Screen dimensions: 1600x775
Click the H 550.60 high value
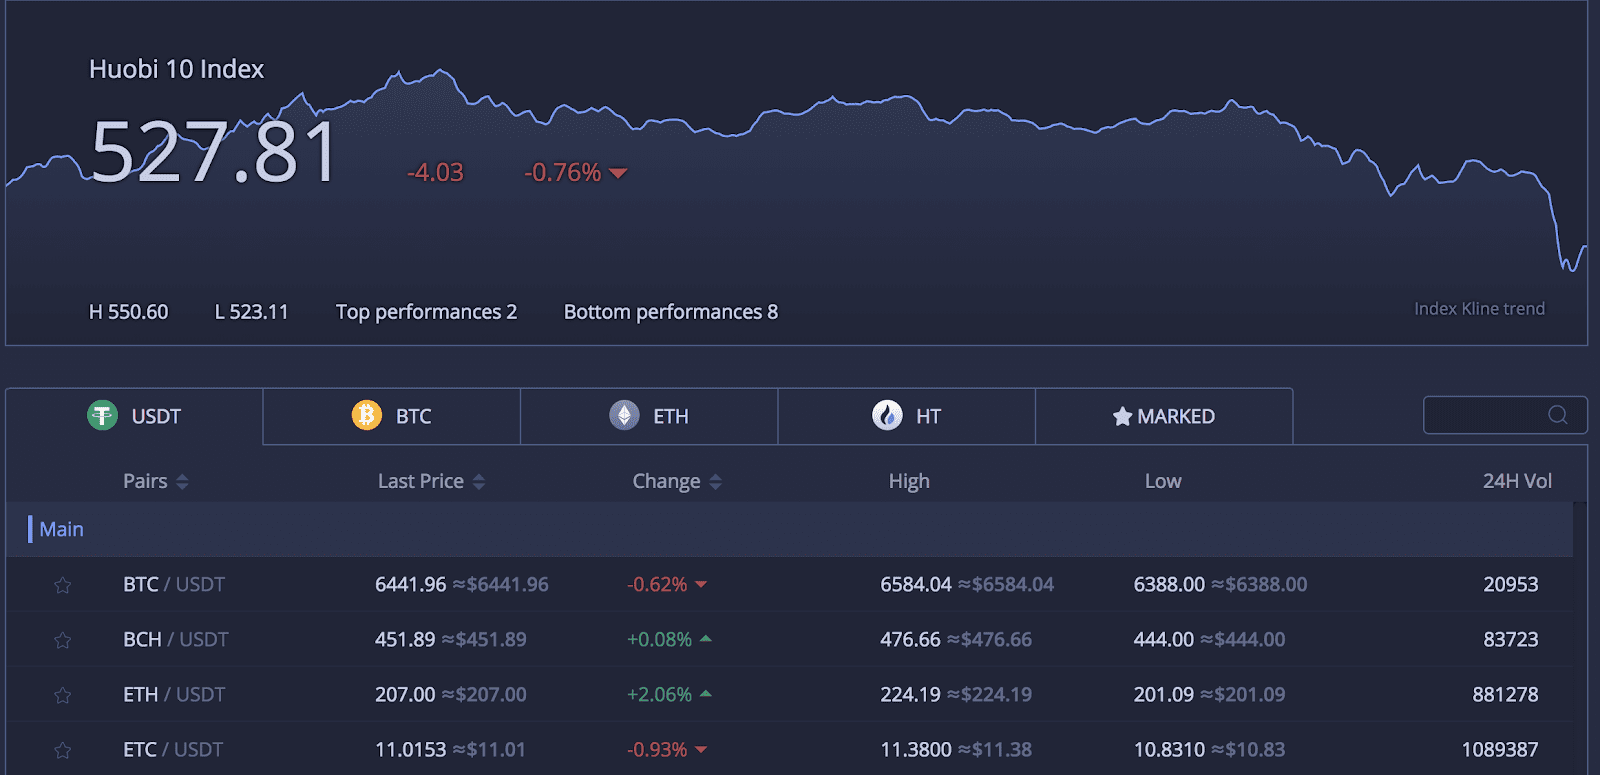tap(129, 312)
